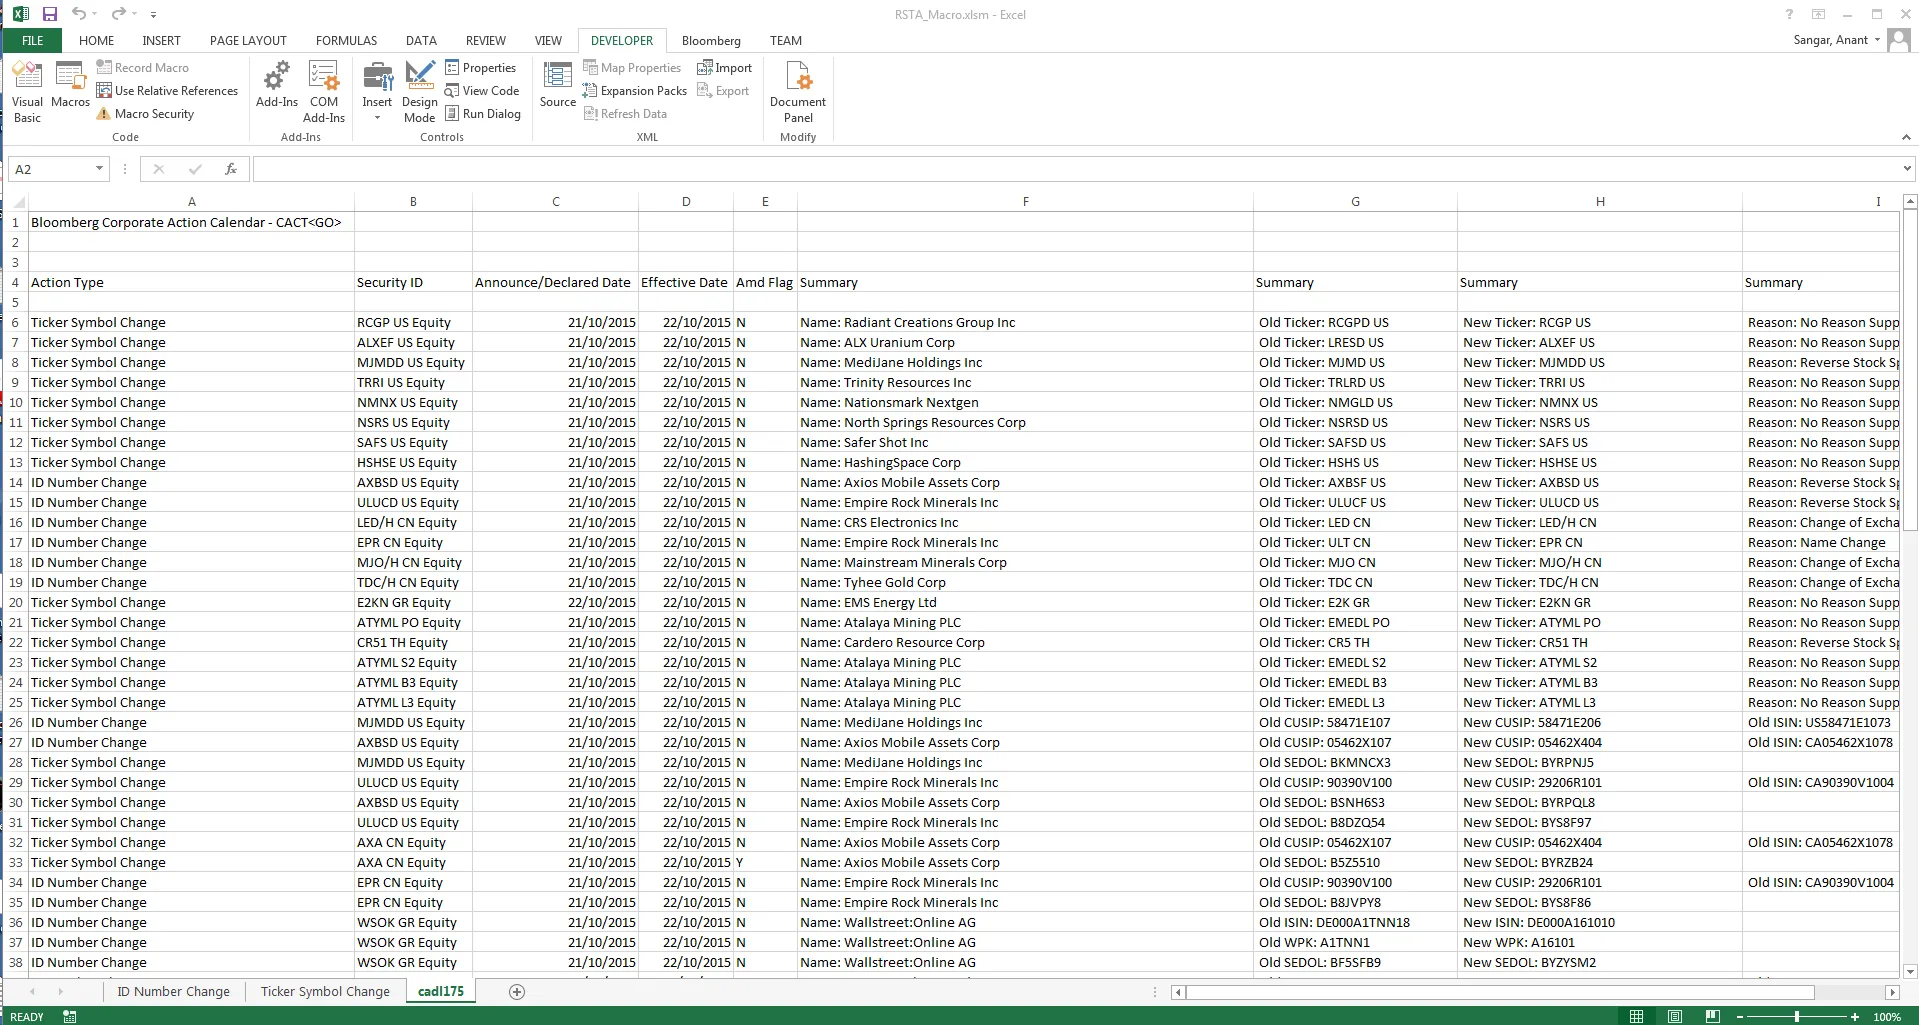Screen dimensions: 1919x1025
Task: Click Refresh Data in XML group
Action: [625, 113]
